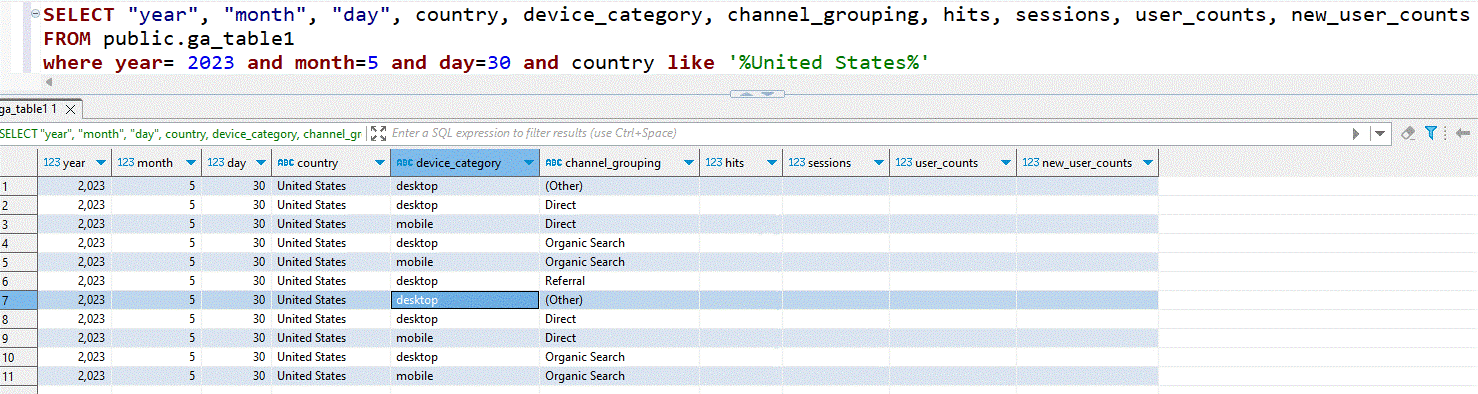Open the month column filter dropdown
The image size is (1478, 394).
(x=191, y=163)
